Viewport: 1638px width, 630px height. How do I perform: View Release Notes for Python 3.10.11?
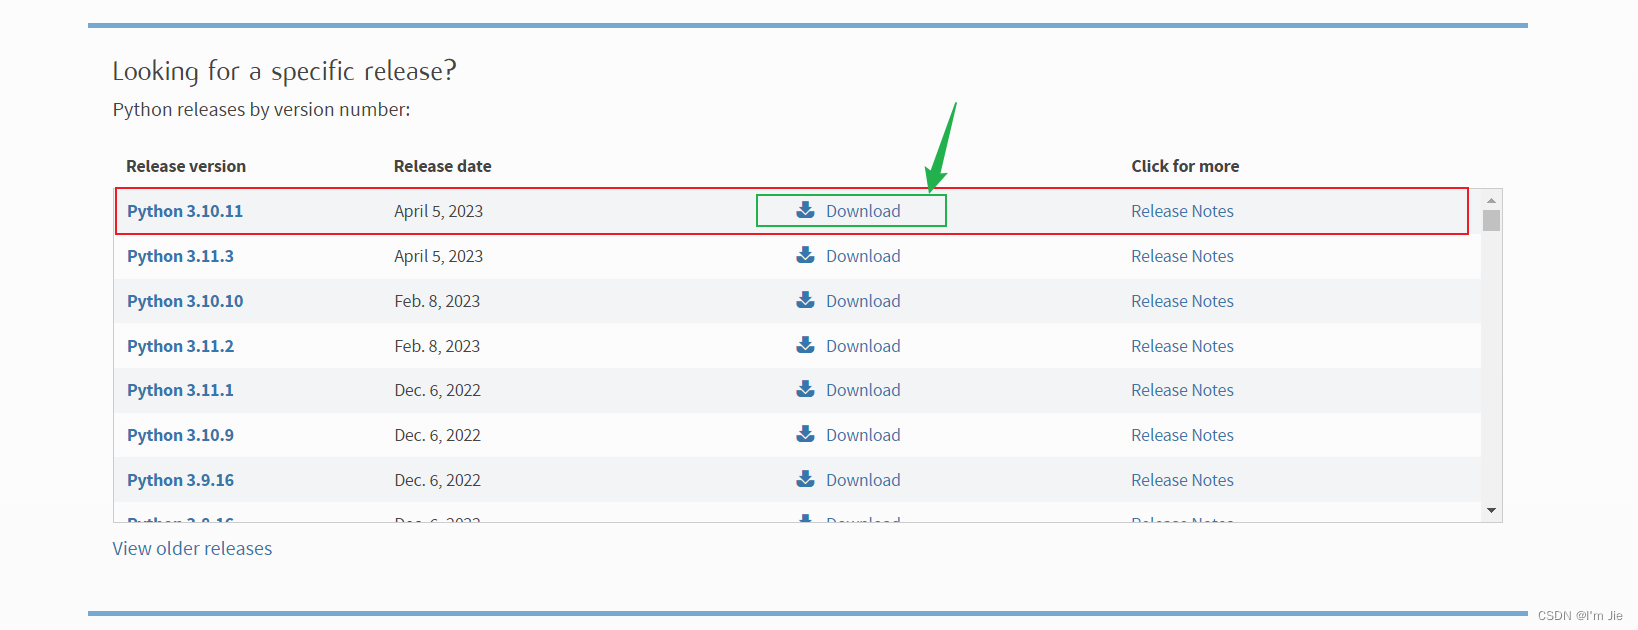click(1182, 211)
